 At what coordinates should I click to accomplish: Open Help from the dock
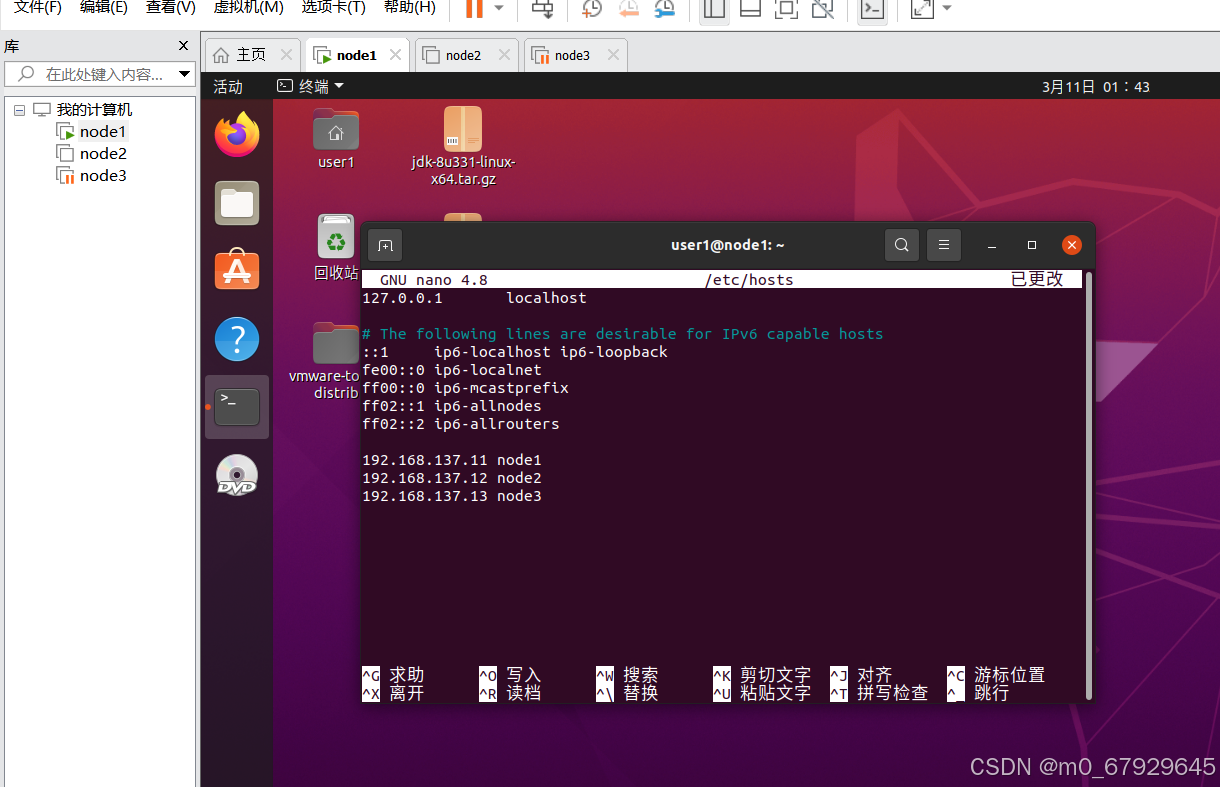(237, 340)
